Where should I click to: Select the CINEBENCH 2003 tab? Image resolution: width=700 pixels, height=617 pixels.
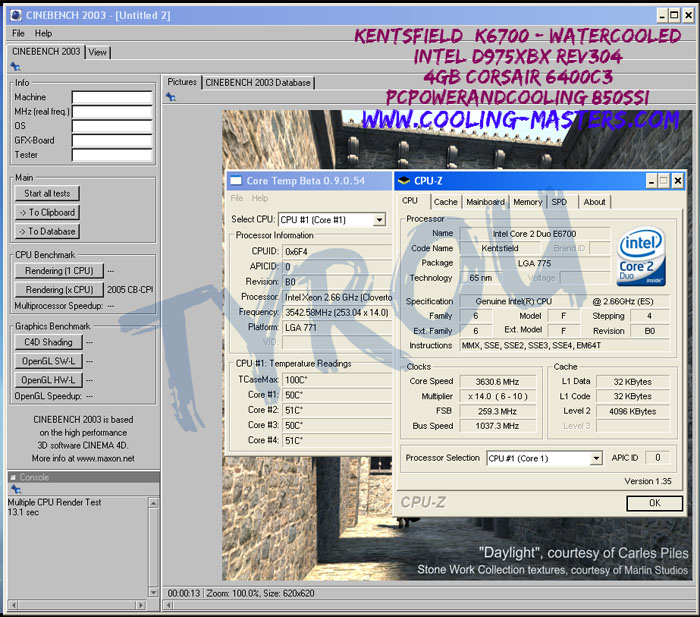click(46, 51)
